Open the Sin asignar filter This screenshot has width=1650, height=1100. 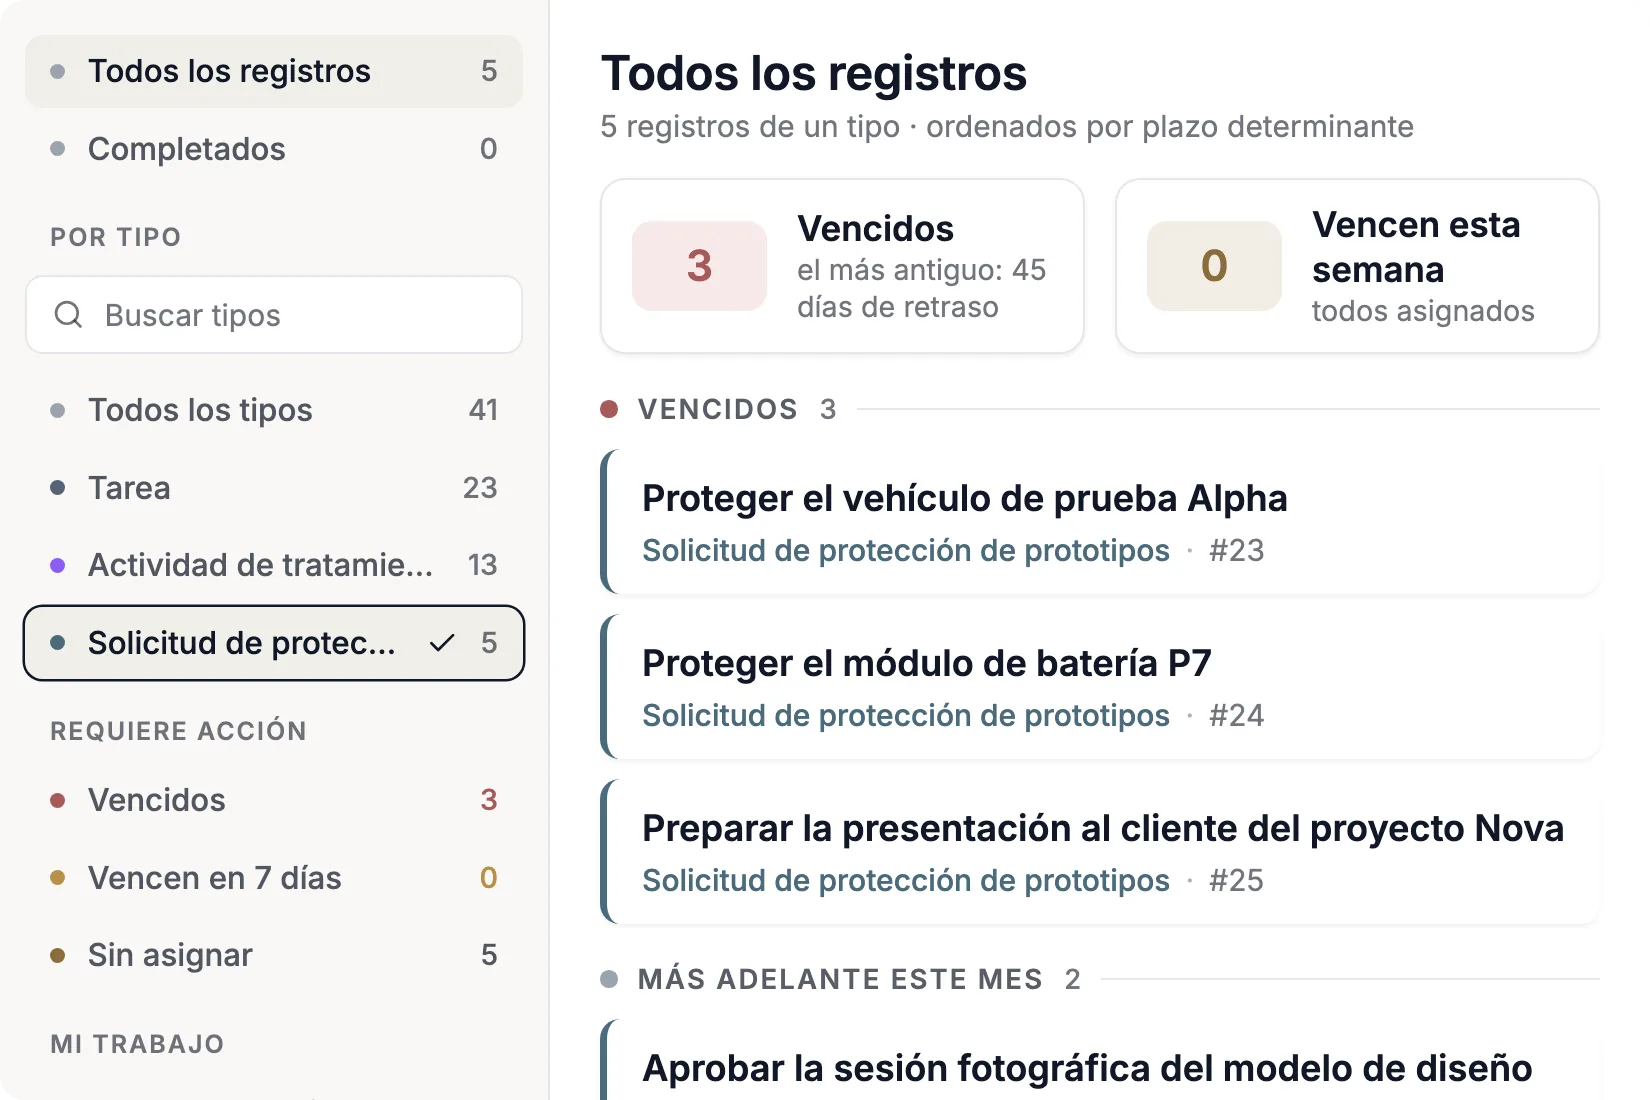point(274,955)
